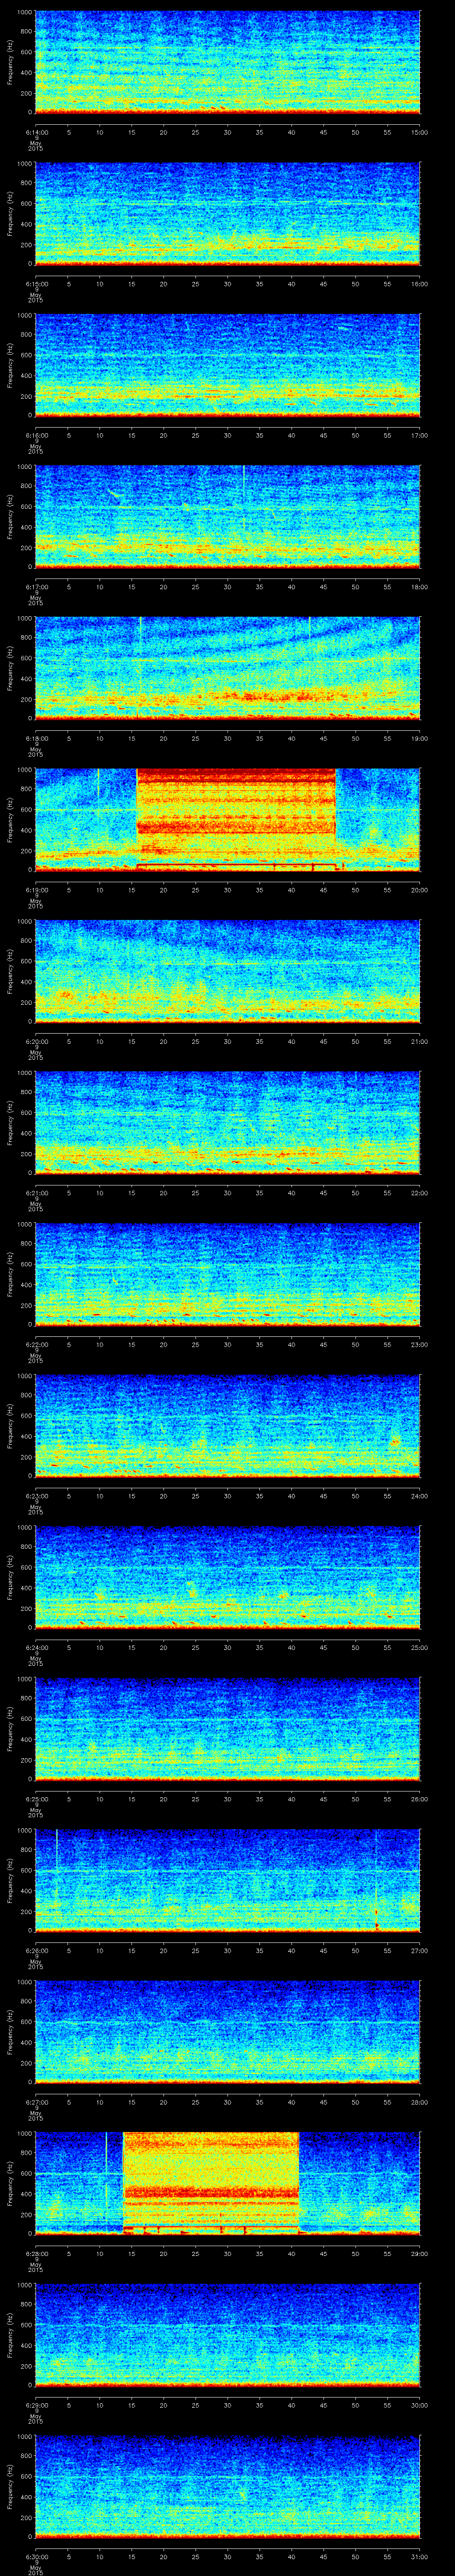Screen dimensions: 455x2576
Task: Select the spectrogram panel starting at 6:16:00
Action: (227, 365)
